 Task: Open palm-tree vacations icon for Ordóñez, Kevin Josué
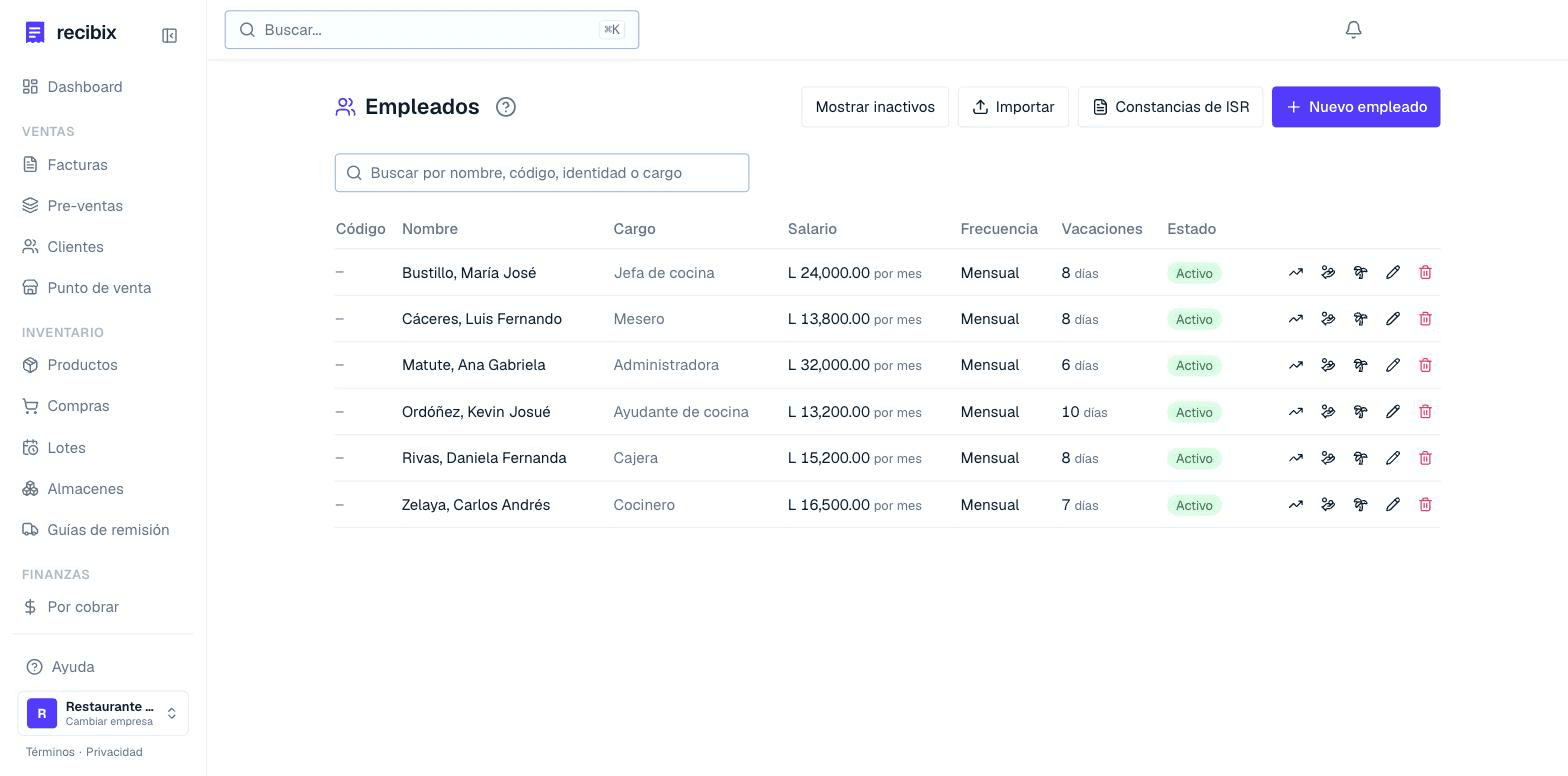(x=1360, y=412)
